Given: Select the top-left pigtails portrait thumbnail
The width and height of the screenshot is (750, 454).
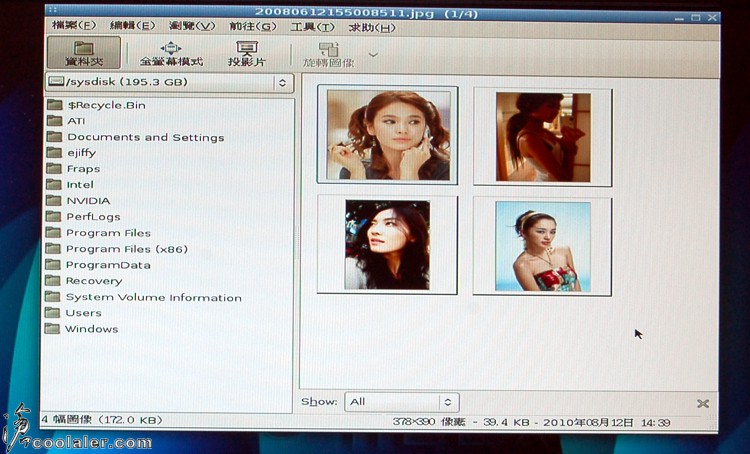Looking at the screenshot, I should [388, 136].
